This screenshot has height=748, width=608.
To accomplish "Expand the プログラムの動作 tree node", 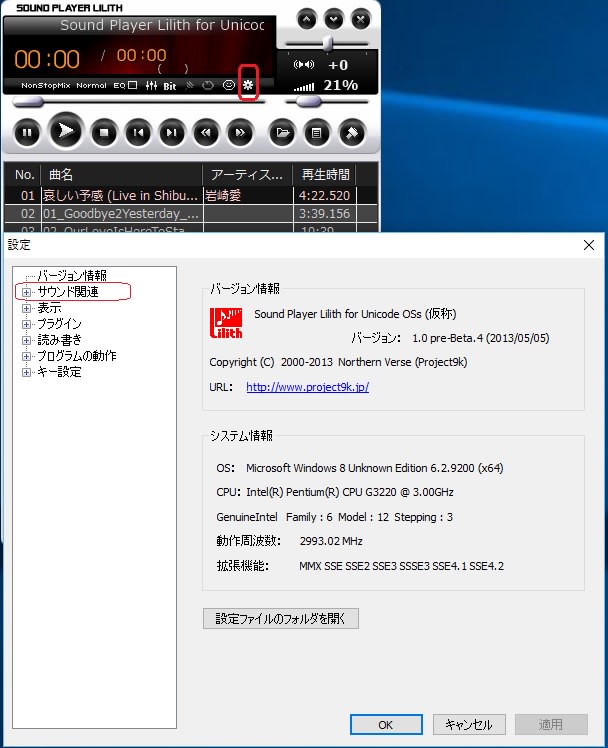I will coord(27,356).
